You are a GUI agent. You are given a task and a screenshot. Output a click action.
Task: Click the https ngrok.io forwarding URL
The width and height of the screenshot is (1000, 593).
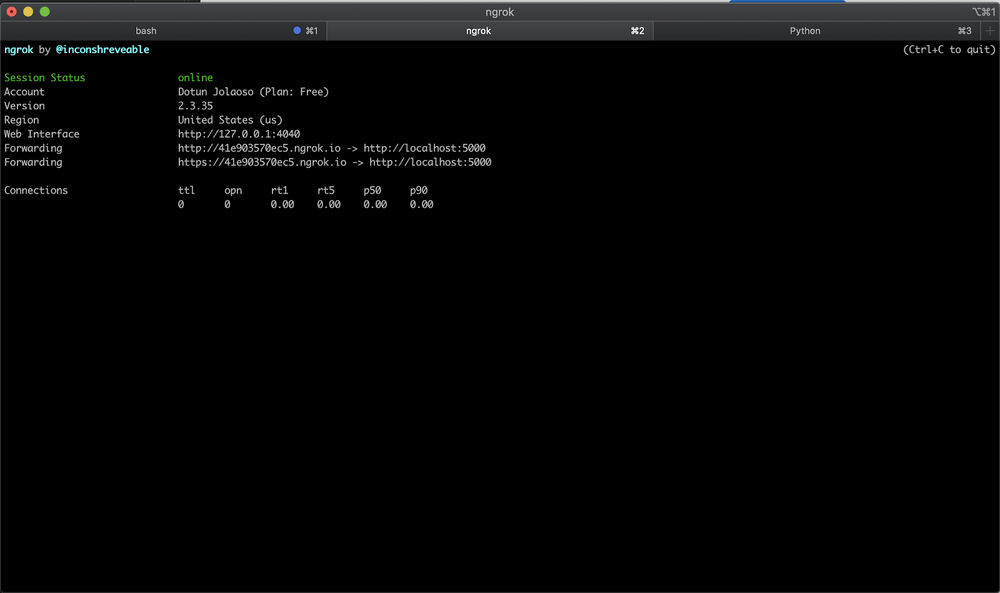pyautogui.click(x=264, y=162)
